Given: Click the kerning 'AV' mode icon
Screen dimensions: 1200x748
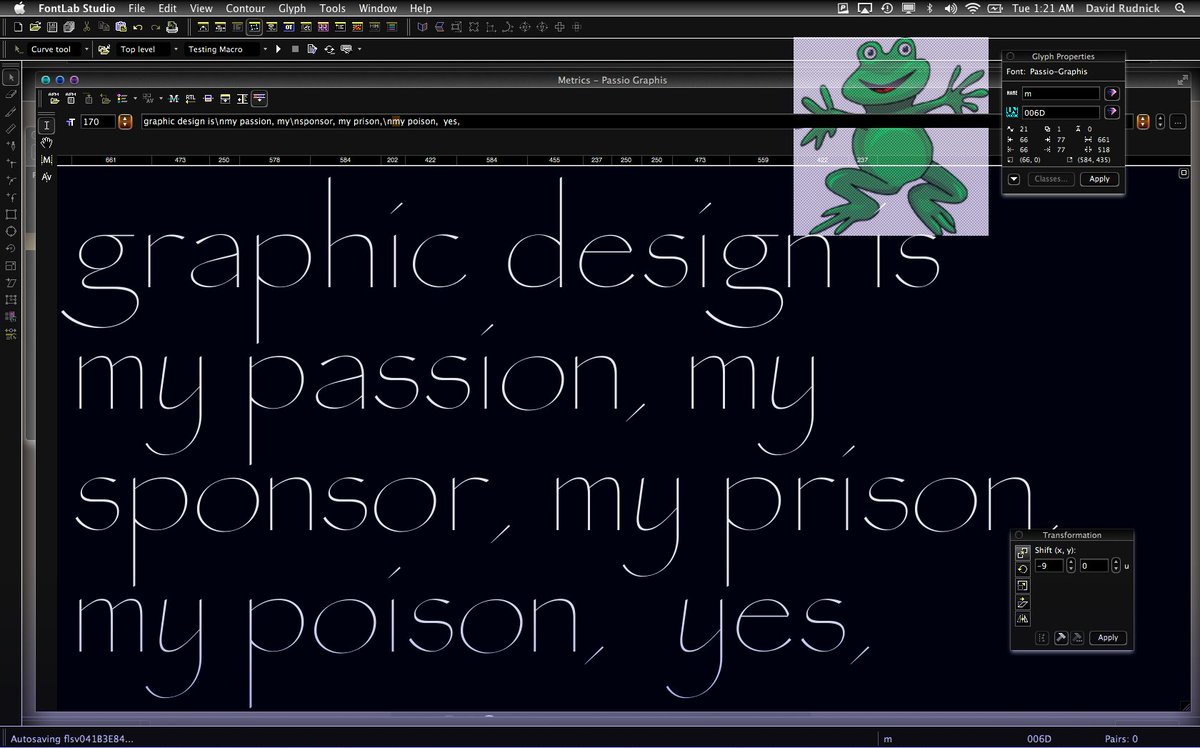Looking at the screenshot, I should pos(47,177).
